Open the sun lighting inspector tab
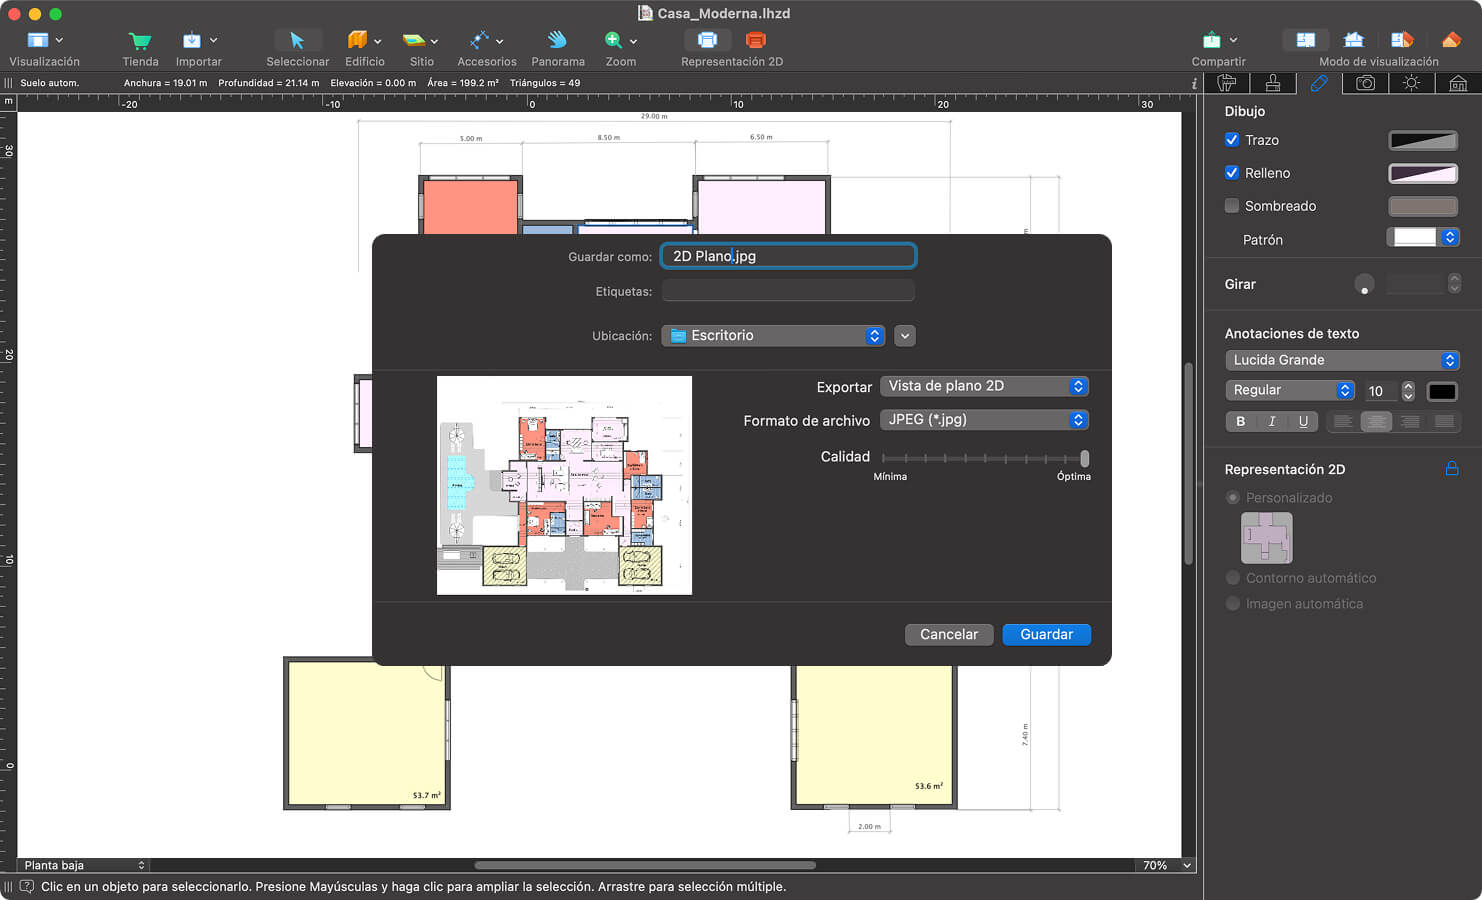The height and width of the screenshot is (900, 1482). (x=1411, y=83)
